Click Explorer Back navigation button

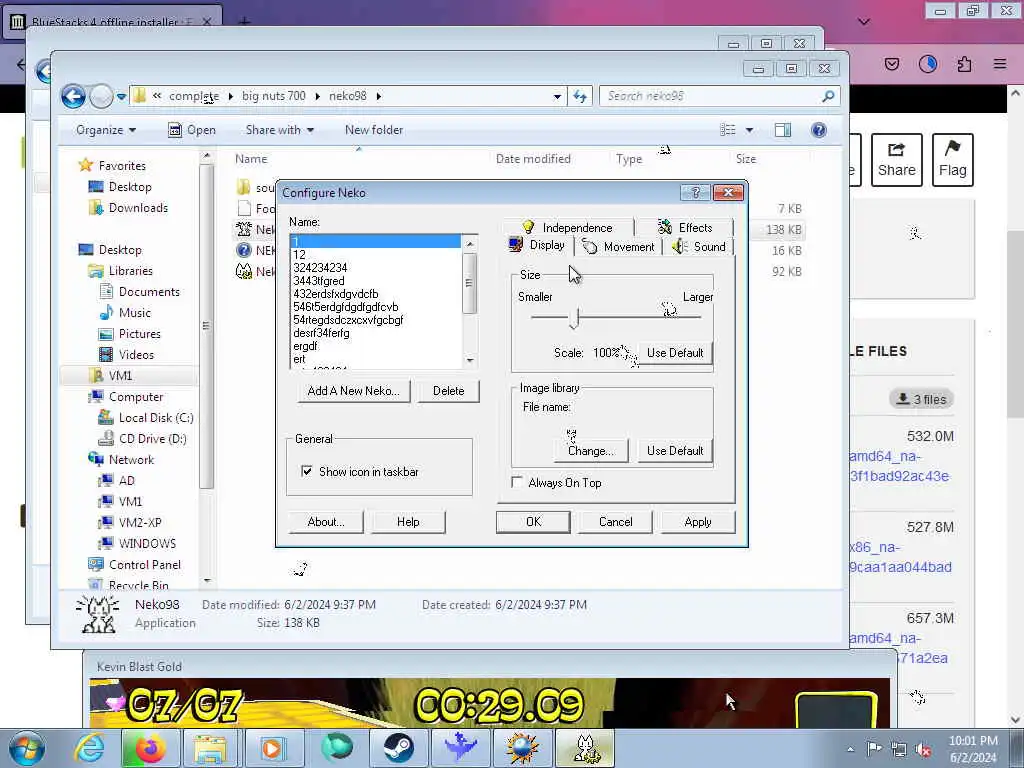pyautogui.click(x=73, y=97)
